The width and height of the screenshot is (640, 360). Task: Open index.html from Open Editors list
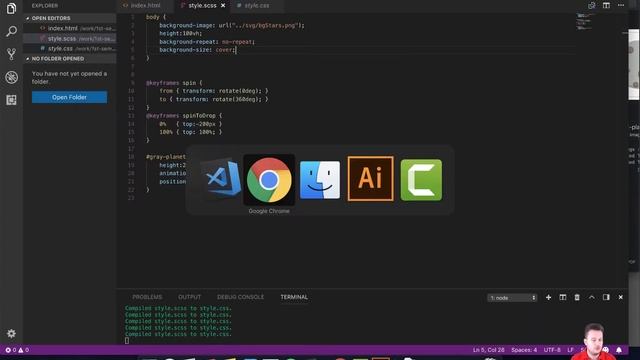click(69, 29)
